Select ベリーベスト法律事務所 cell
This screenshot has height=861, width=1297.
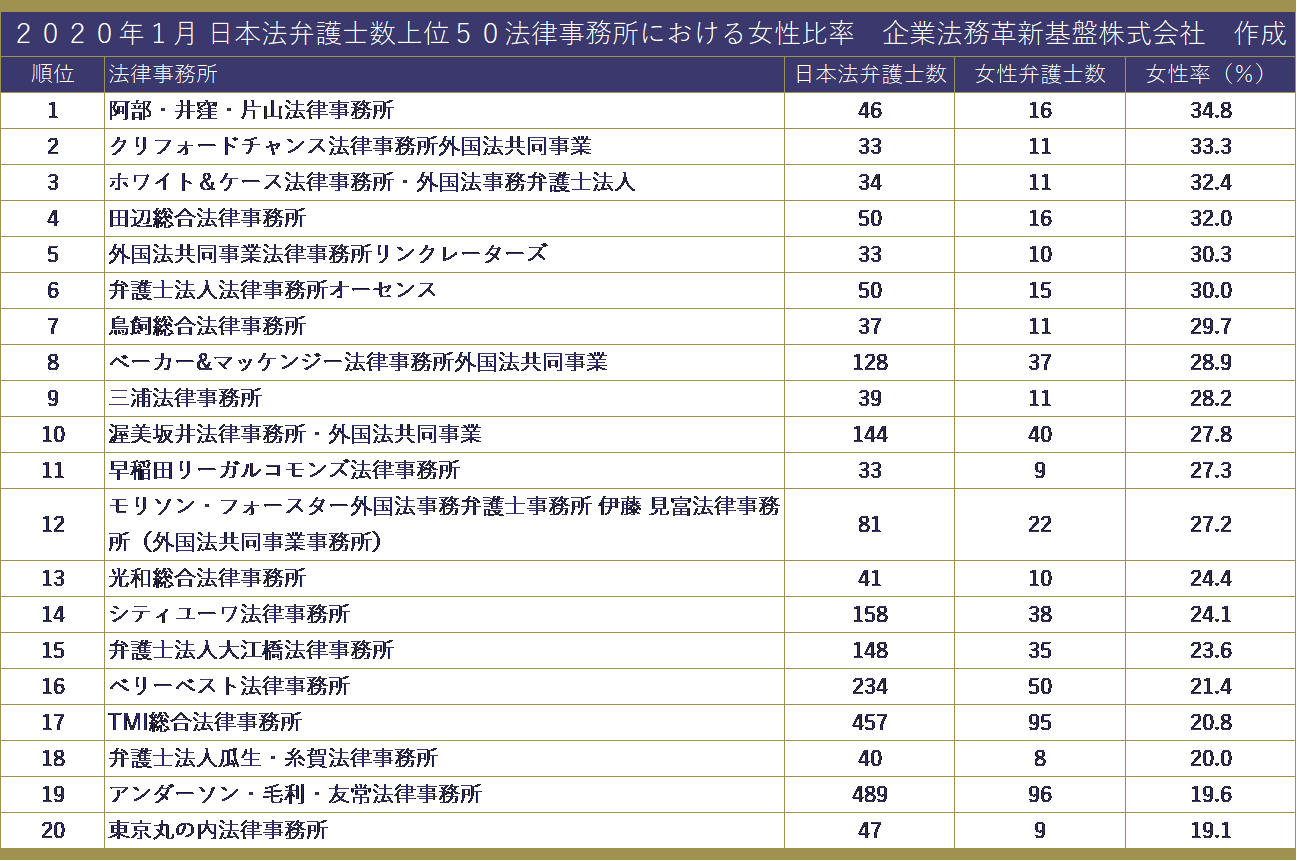point(444,687)
